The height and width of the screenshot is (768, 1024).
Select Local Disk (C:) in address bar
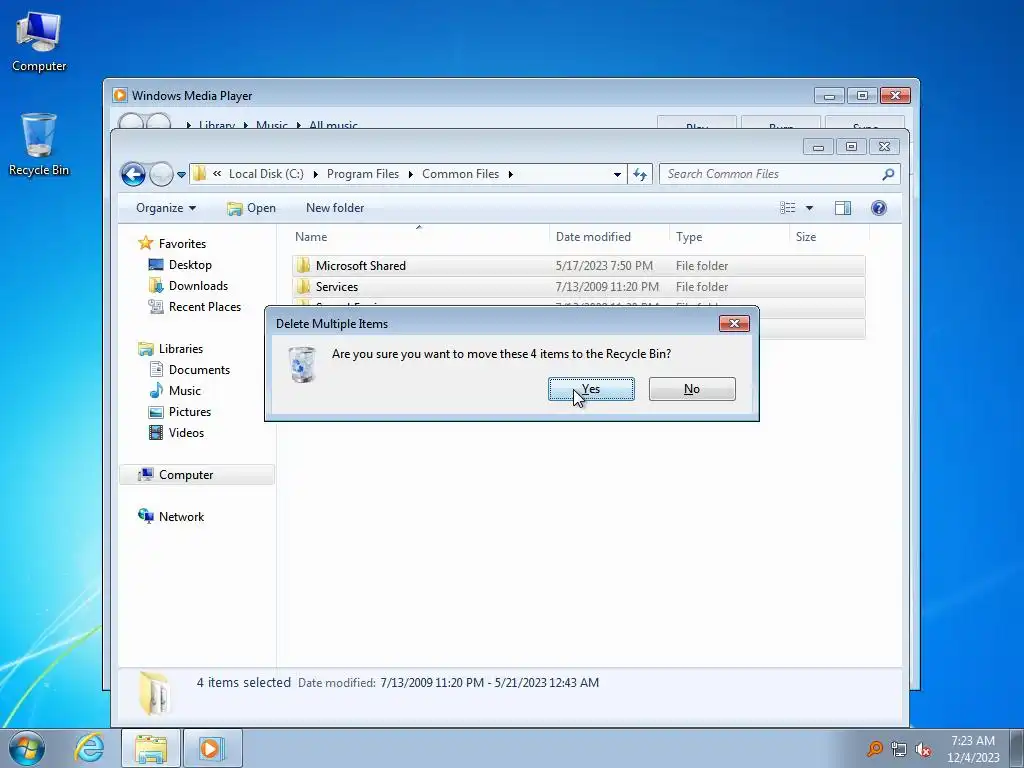[x=266, y=174]
